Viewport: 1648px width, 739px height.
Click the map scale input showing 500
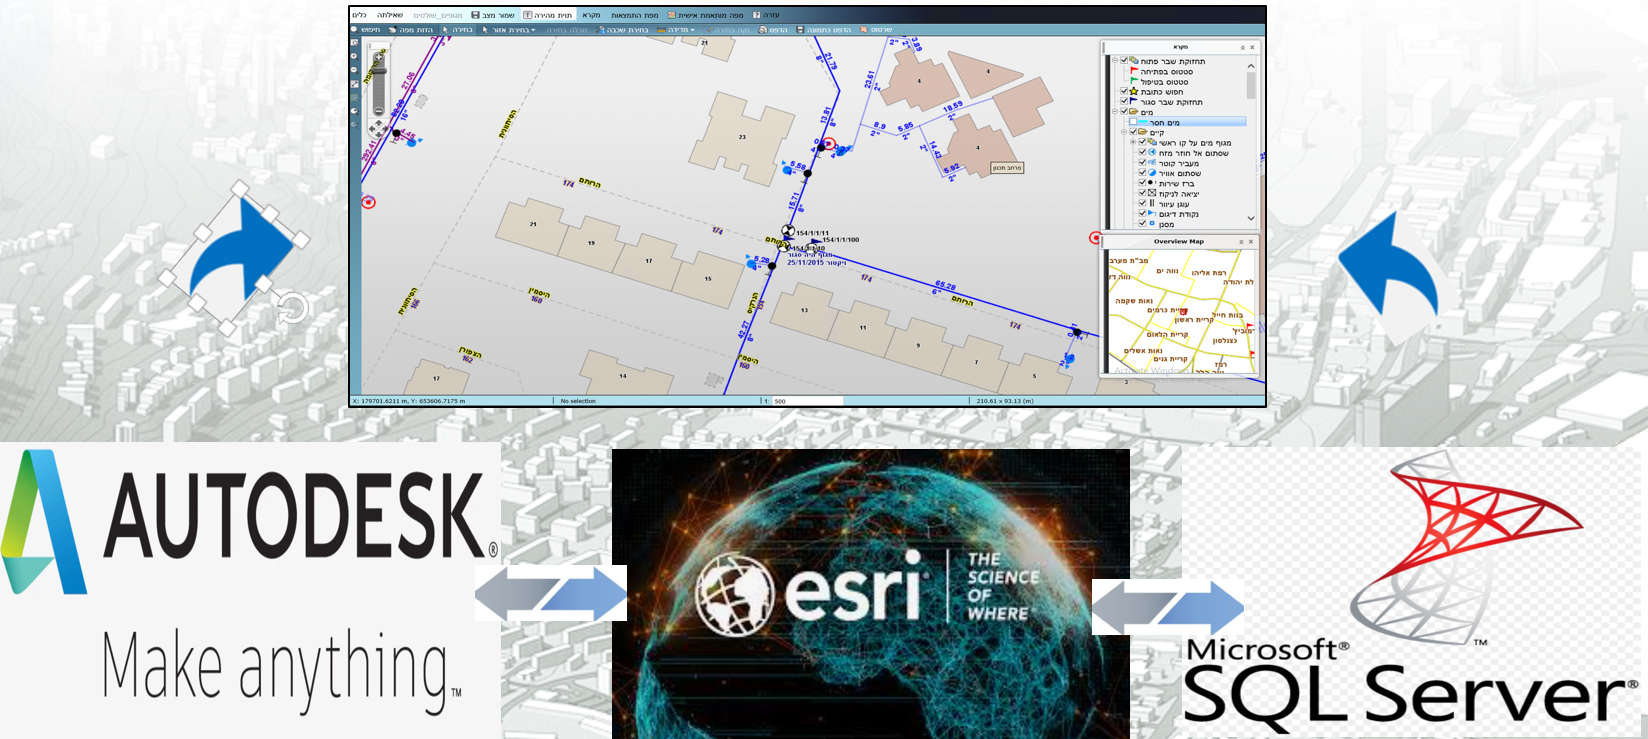(808, 401)
